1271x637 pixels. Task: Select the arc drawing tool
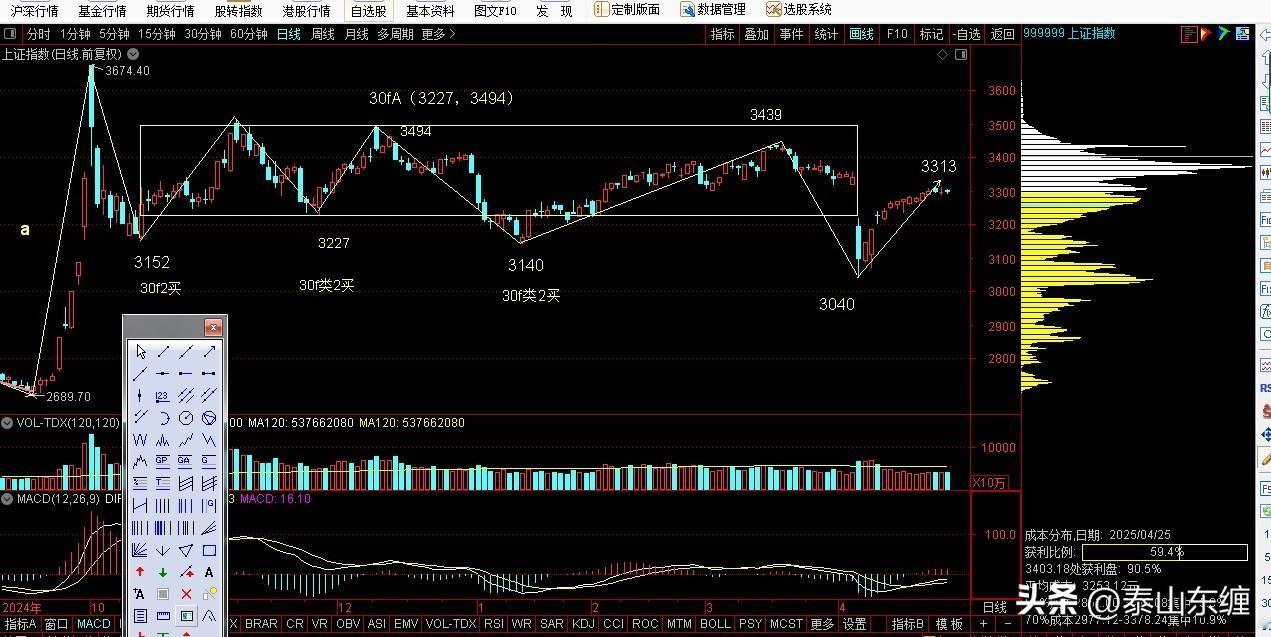(163, 417)
